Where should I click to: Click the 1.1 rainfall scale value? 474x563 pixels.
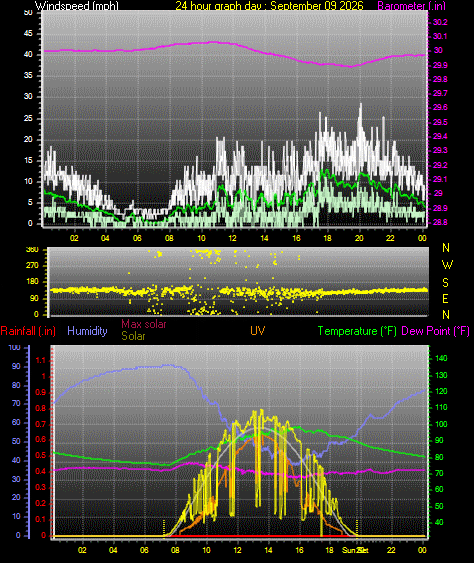point(41,360)
